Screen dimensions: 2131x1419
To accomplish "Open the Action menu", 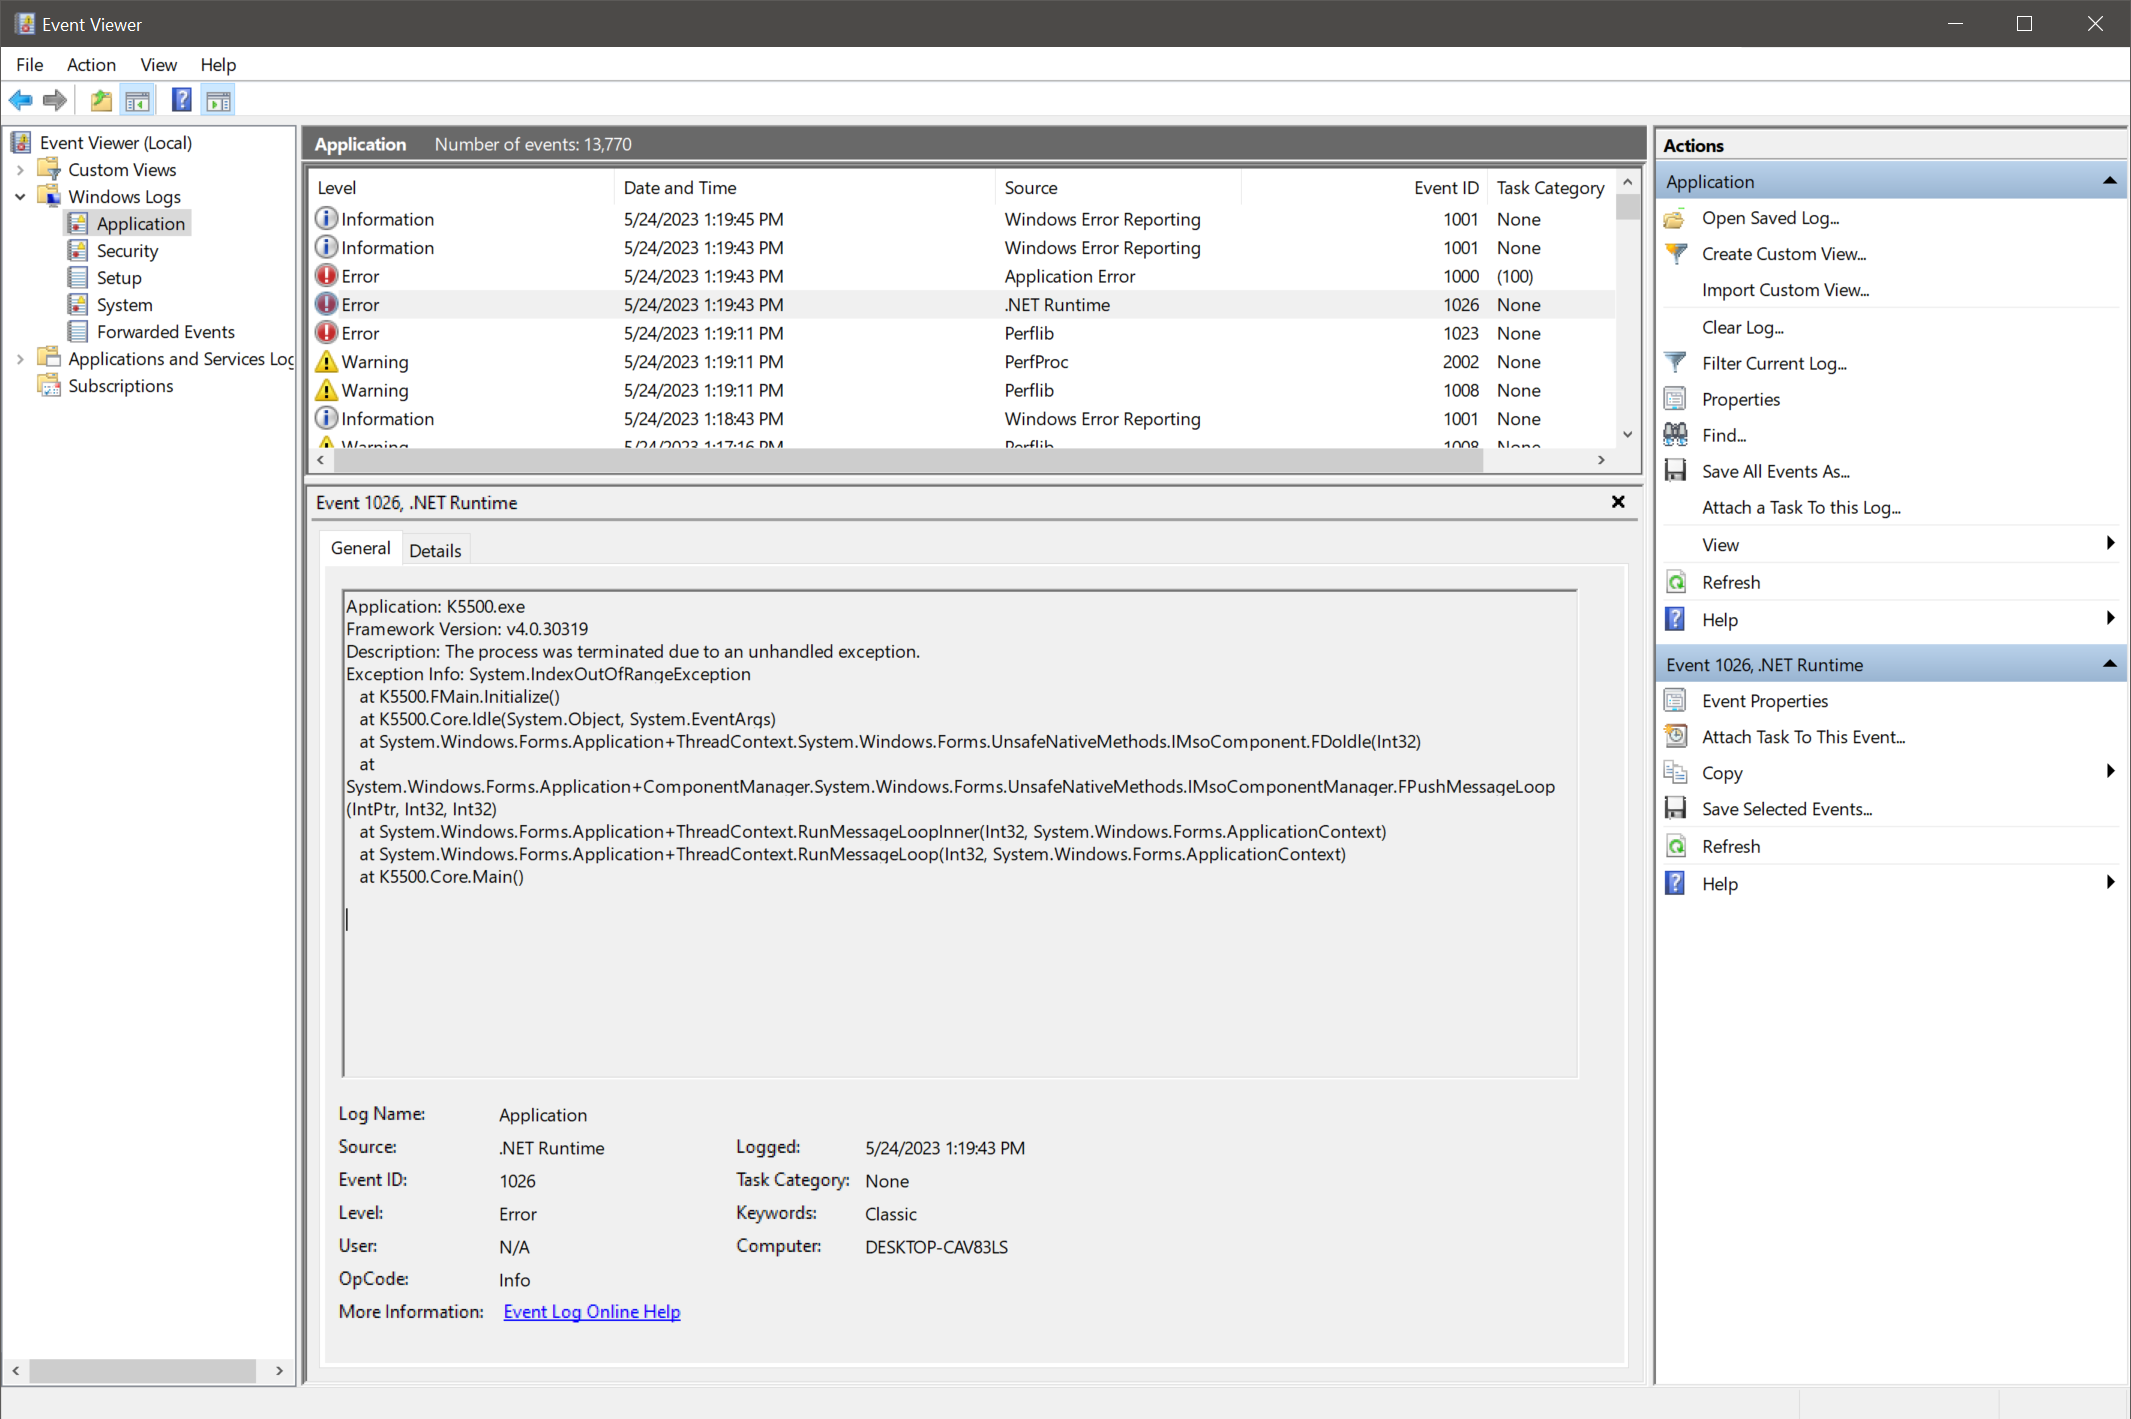I will click(91, 65).
